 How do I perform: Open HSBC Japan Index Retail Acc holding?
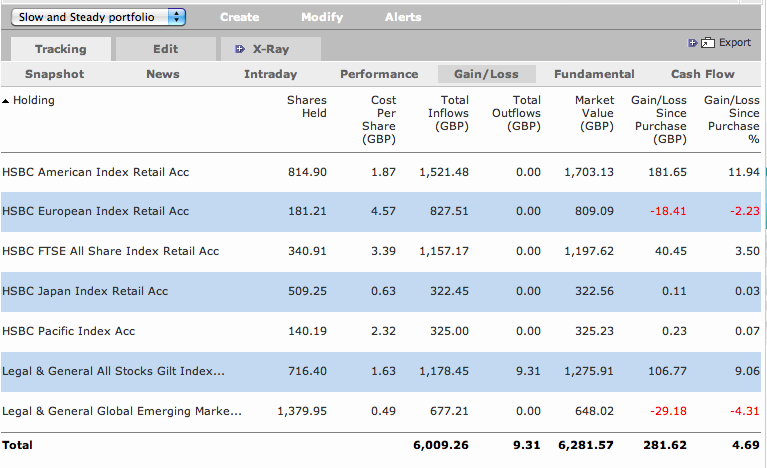[x=85, y=291]
